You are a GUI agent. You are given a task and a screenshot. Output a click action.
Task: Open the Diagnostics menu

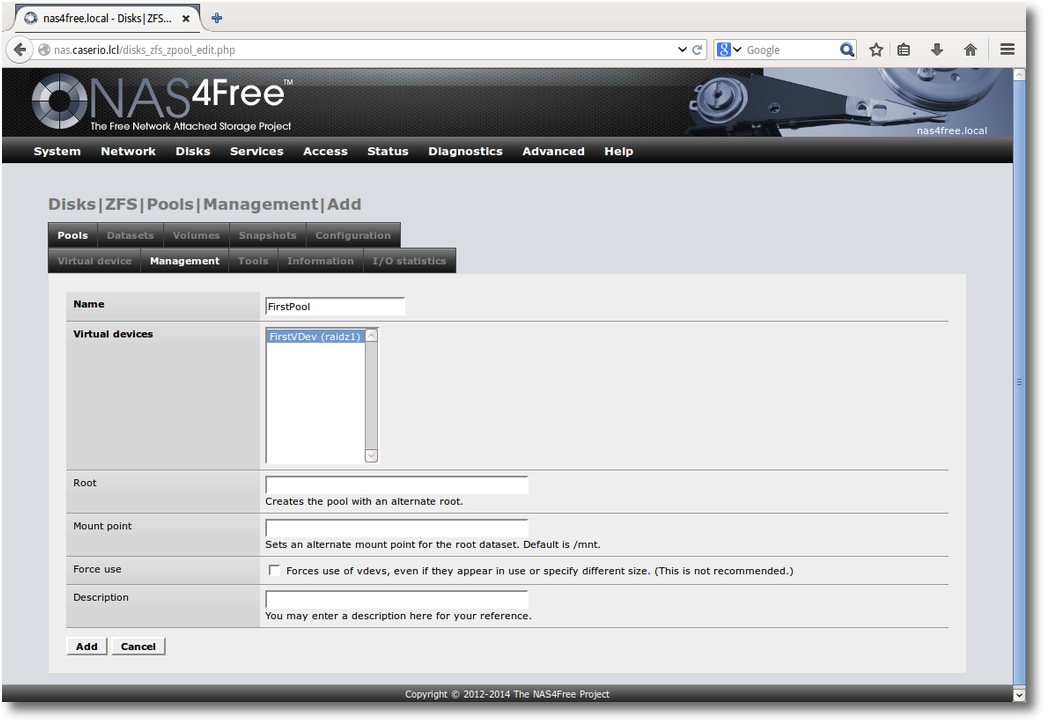465,151
